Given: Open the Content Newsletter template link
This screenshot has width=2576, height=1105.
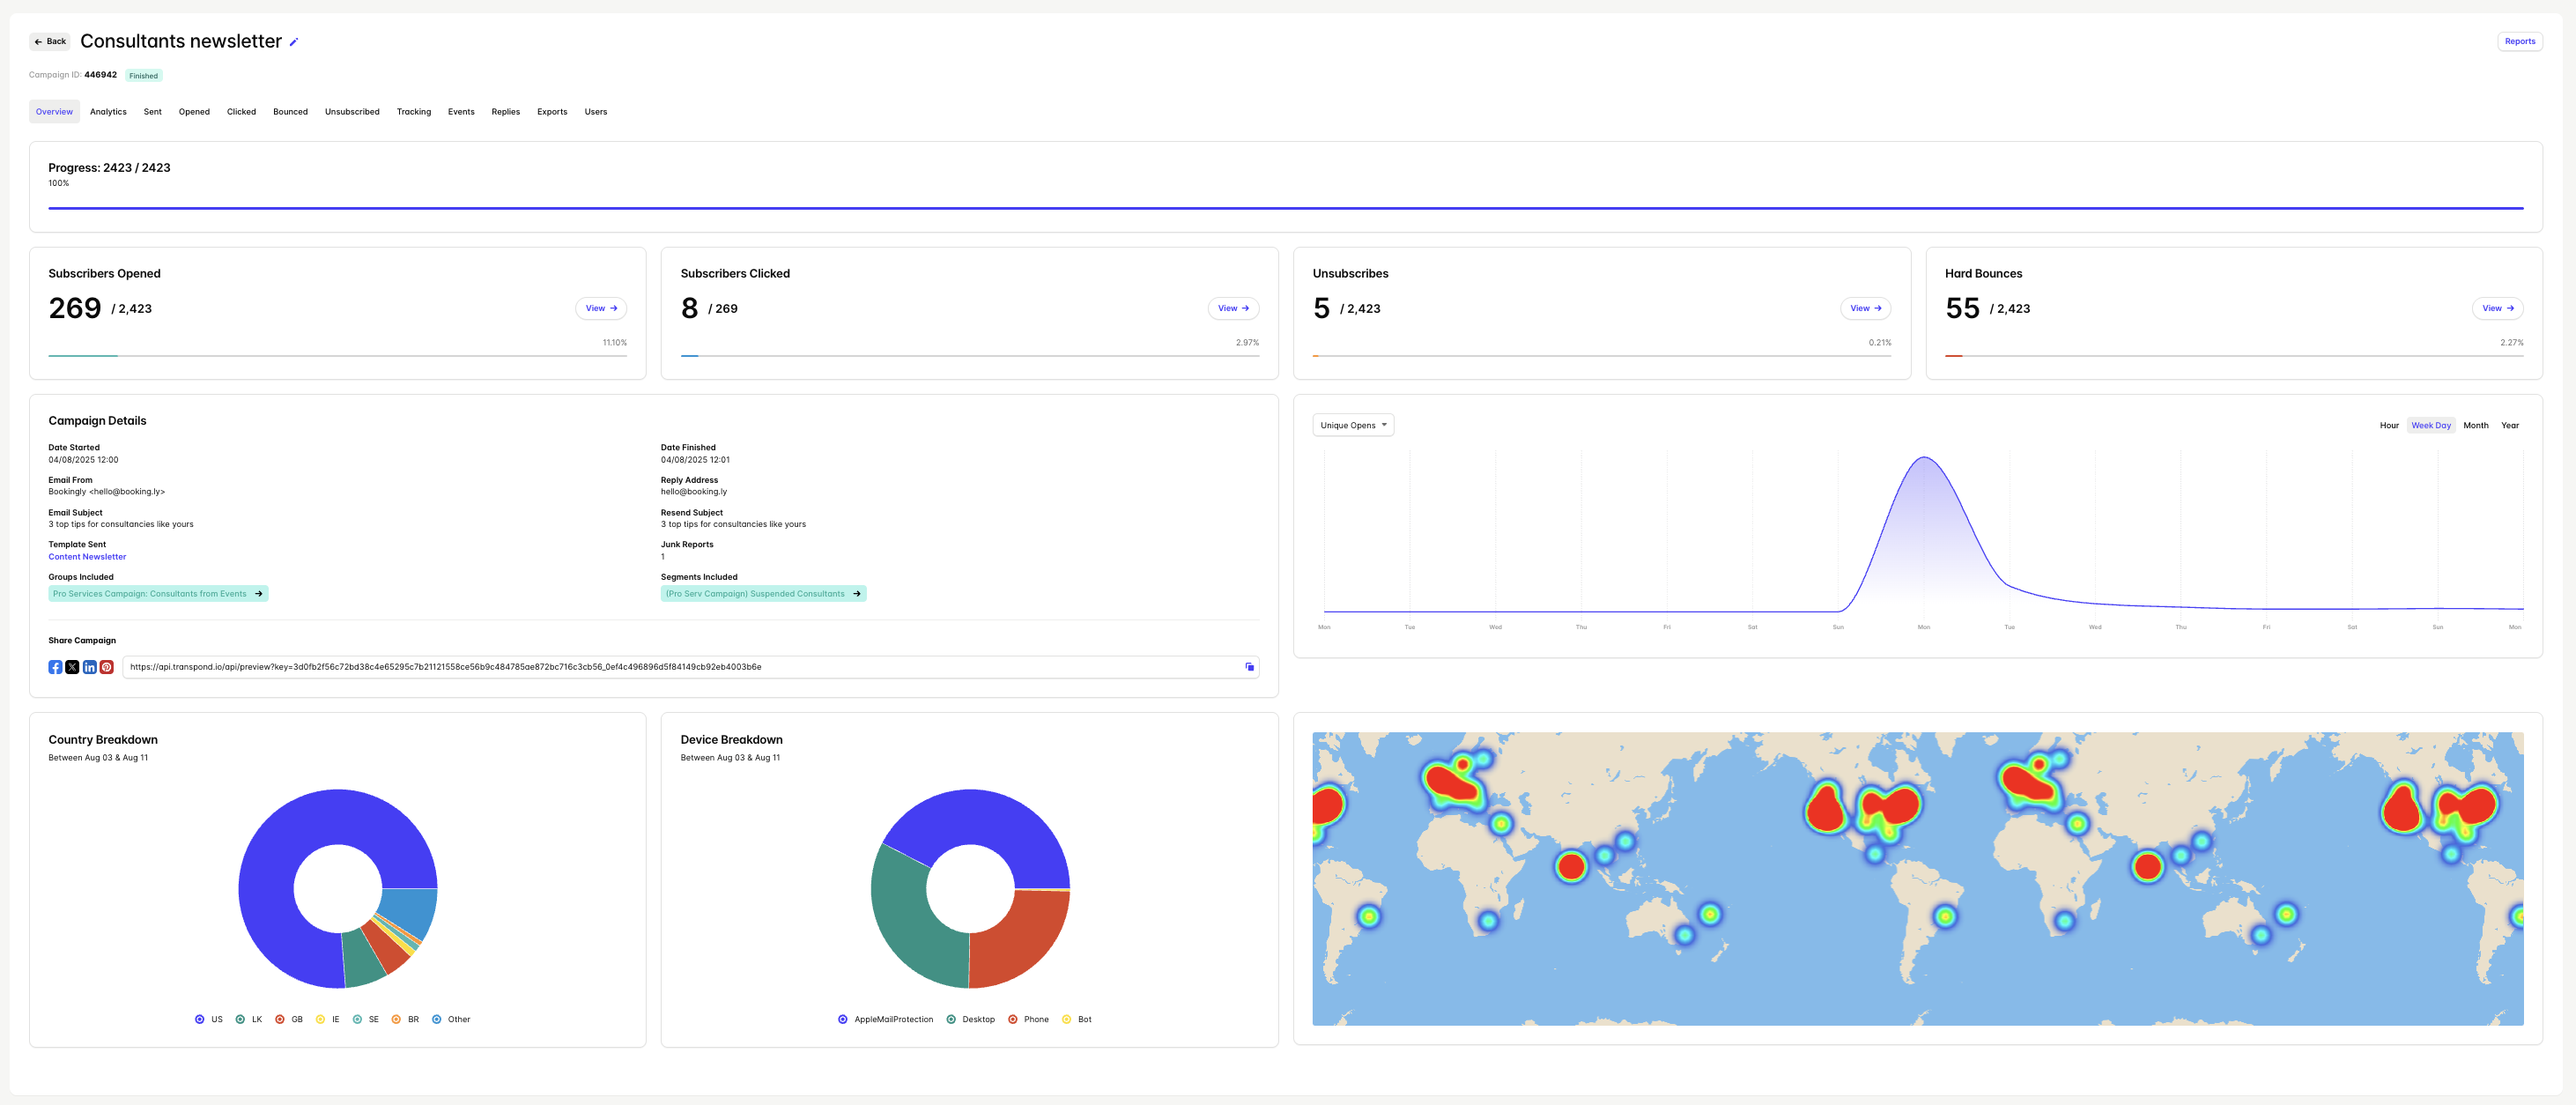Looking at the screenshot, I should 87,557.
